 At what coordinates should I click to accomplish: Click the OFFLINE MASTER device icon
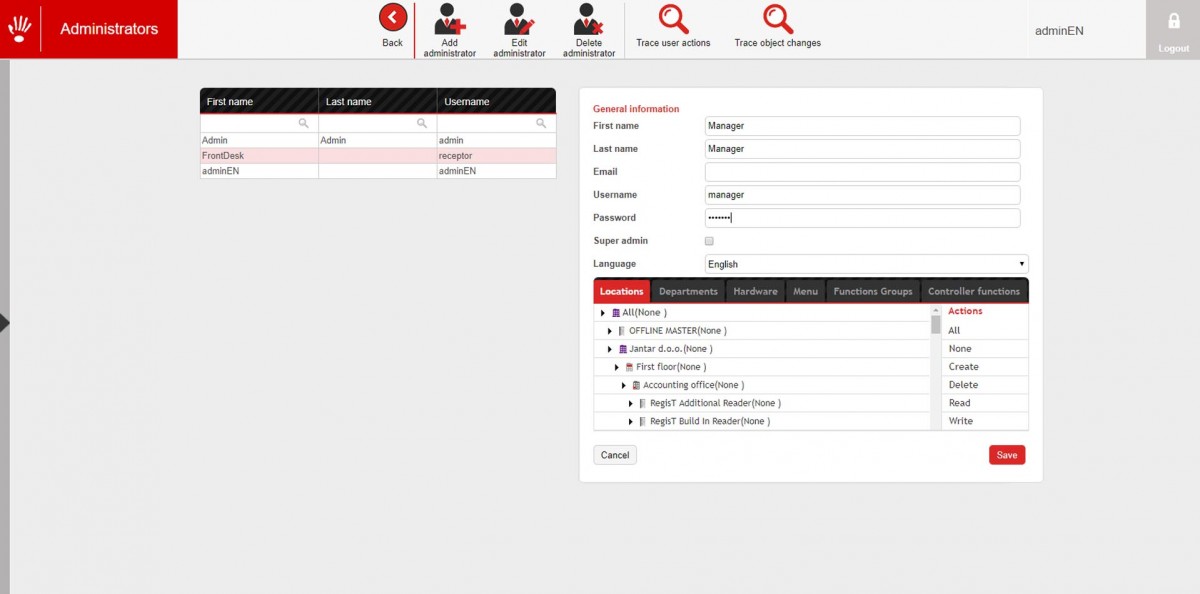[622, 331]
